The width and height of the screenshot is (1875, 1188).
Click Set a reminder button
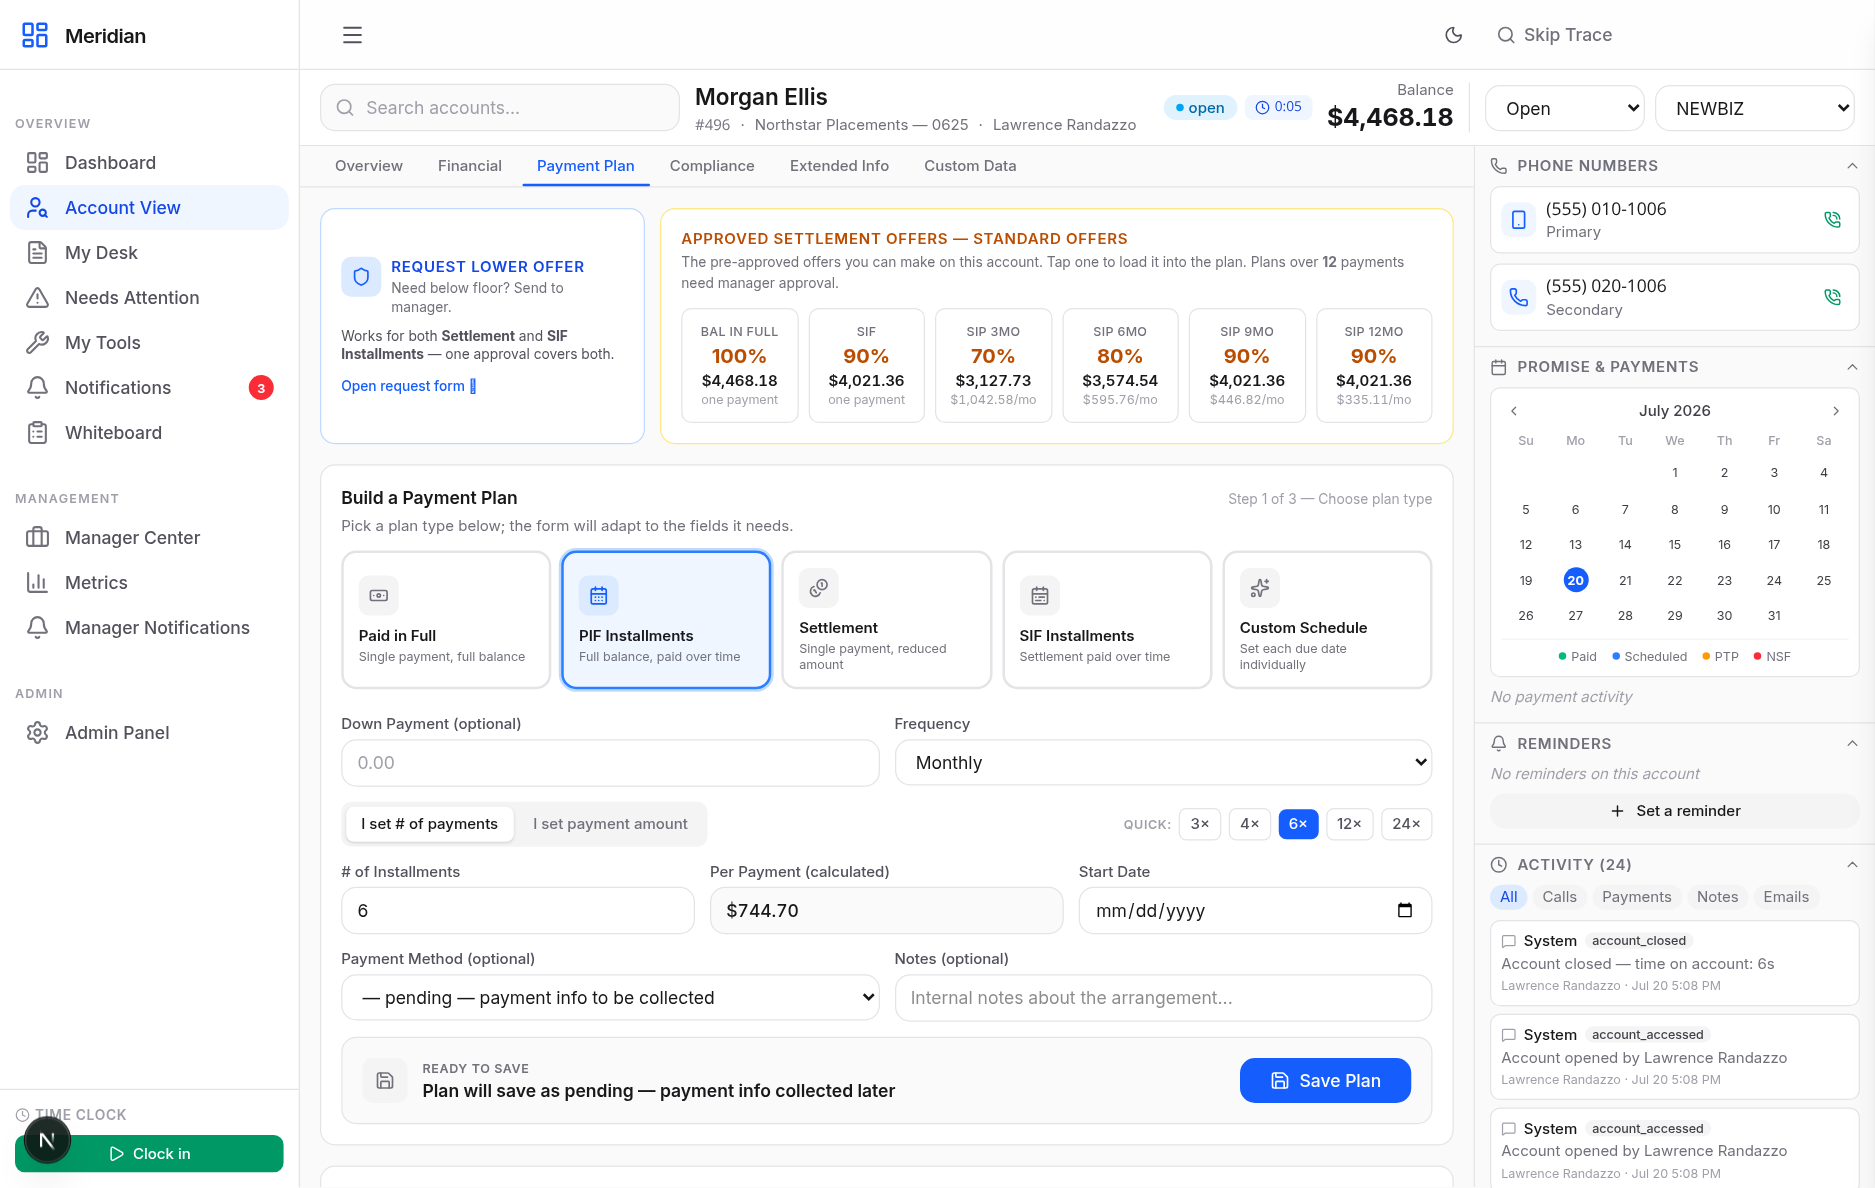point(1675,811)
